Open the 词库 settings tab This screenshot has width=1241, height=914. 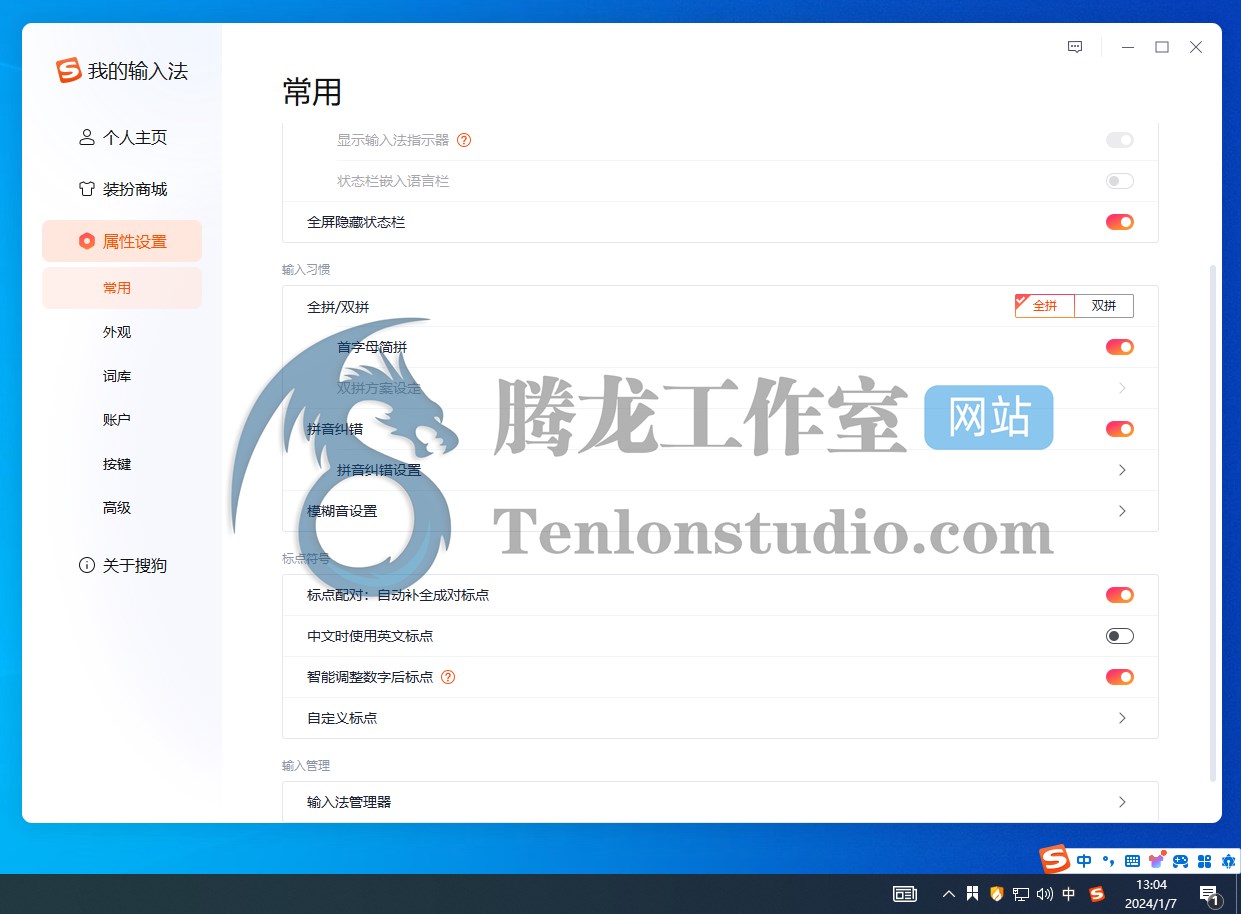tap(117, 376)
